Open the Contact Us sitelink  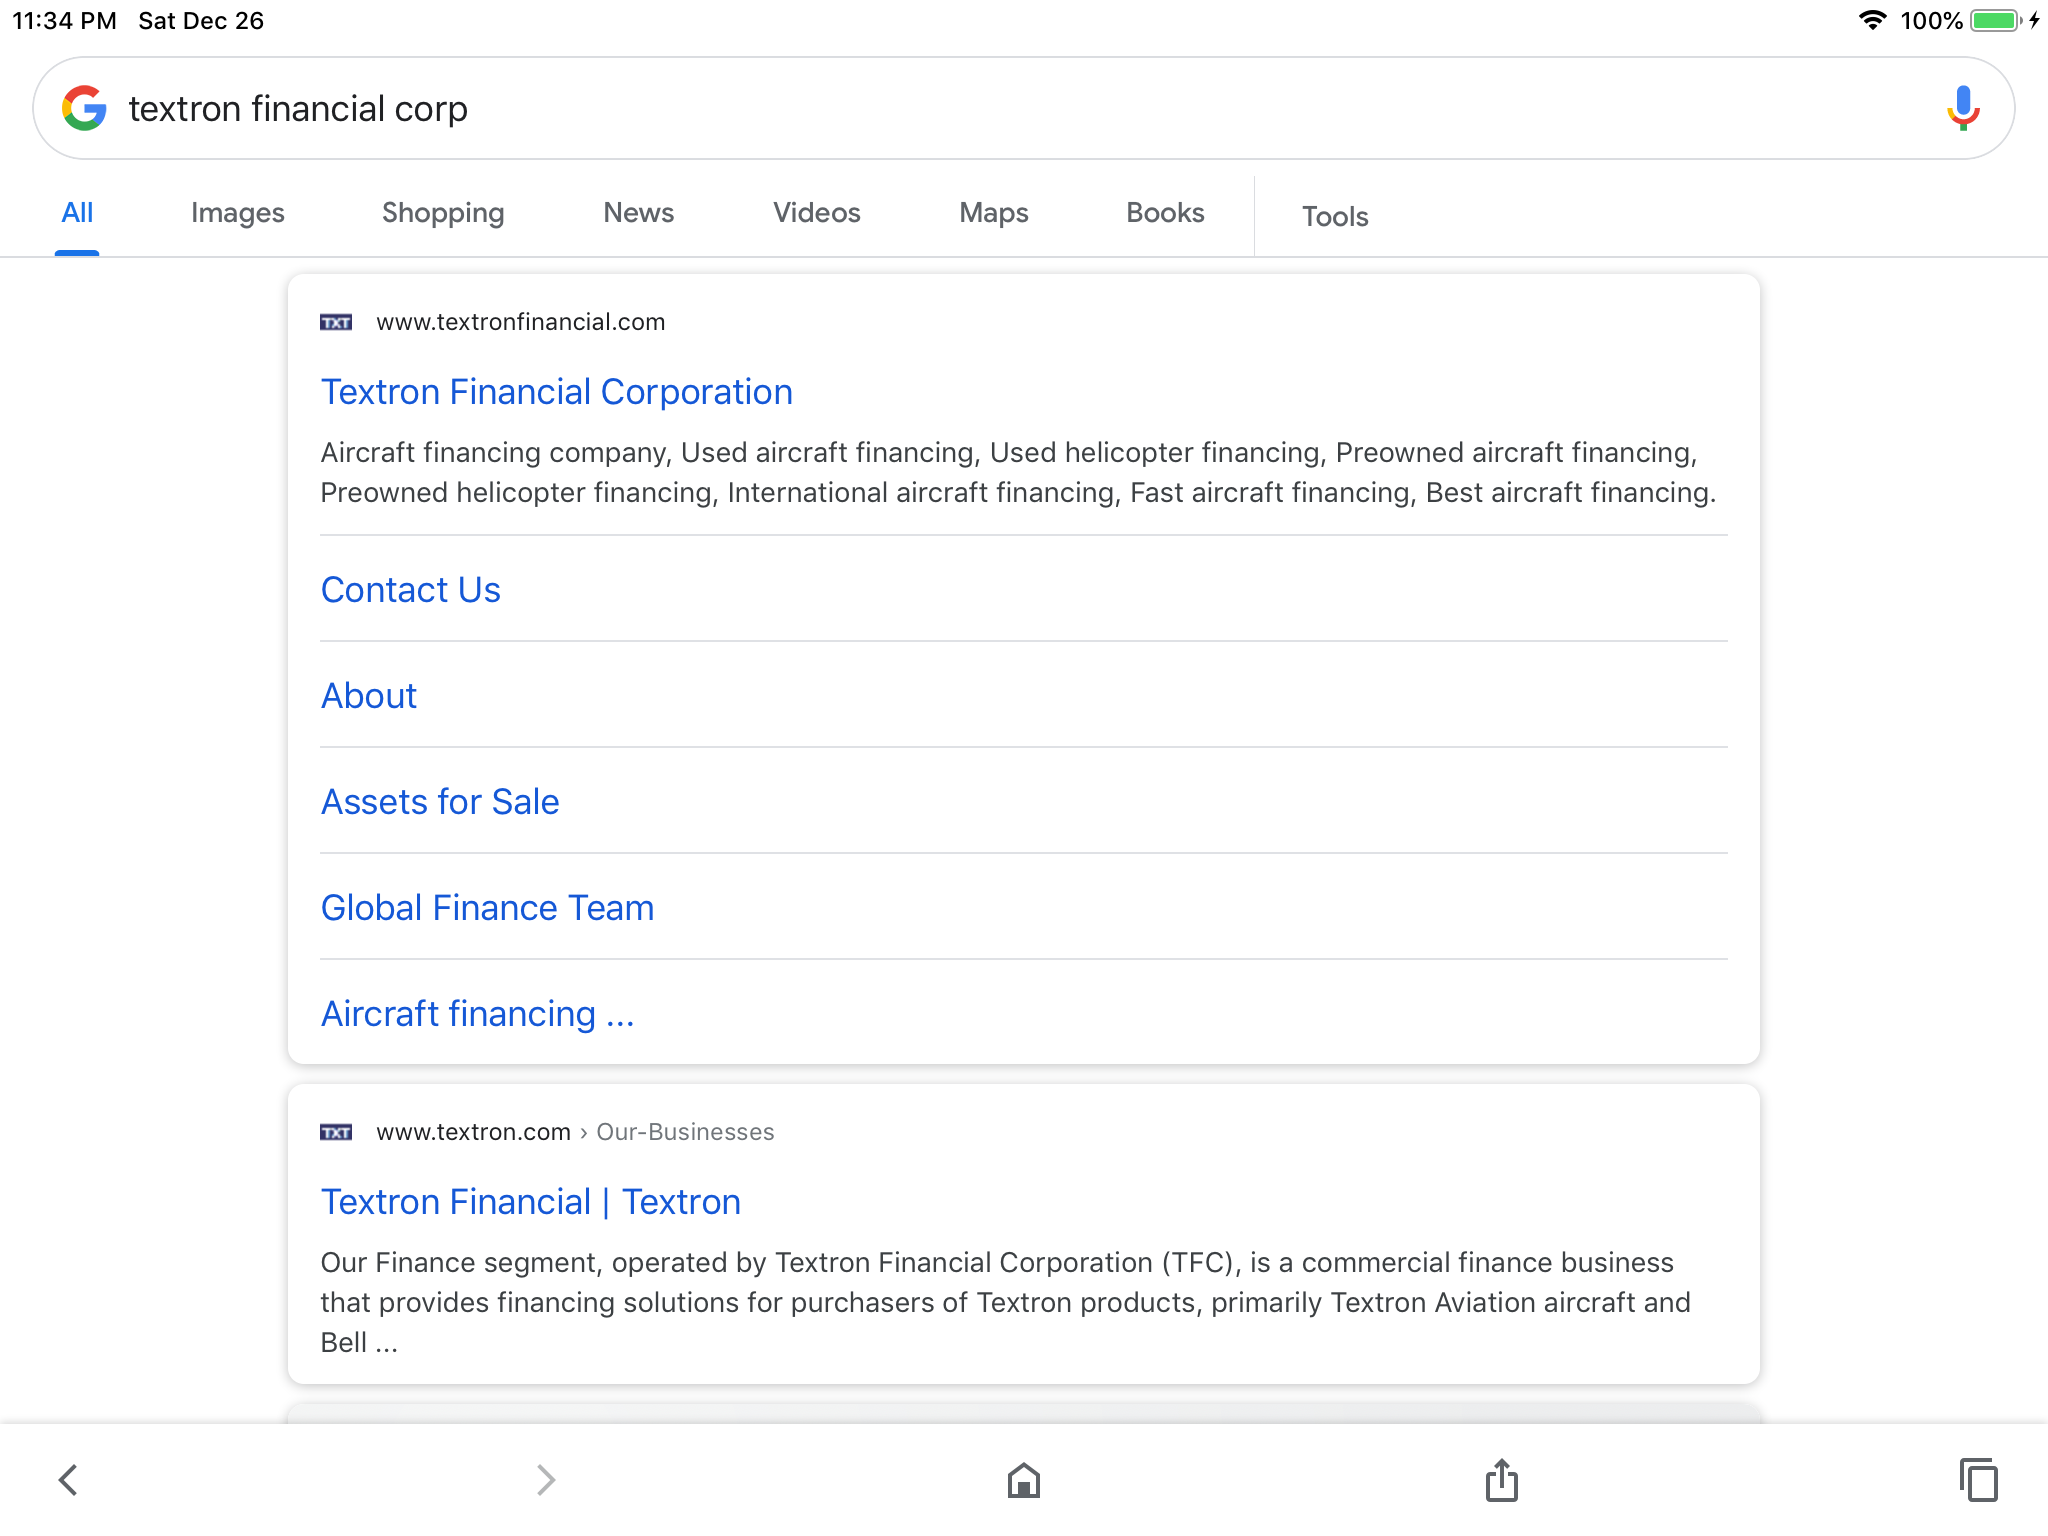411,590
